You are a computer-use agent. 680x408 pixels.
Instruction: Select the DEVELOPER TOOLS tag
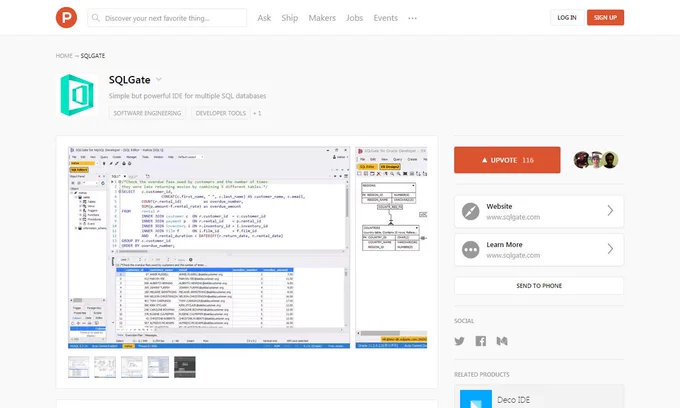[221, 113]
